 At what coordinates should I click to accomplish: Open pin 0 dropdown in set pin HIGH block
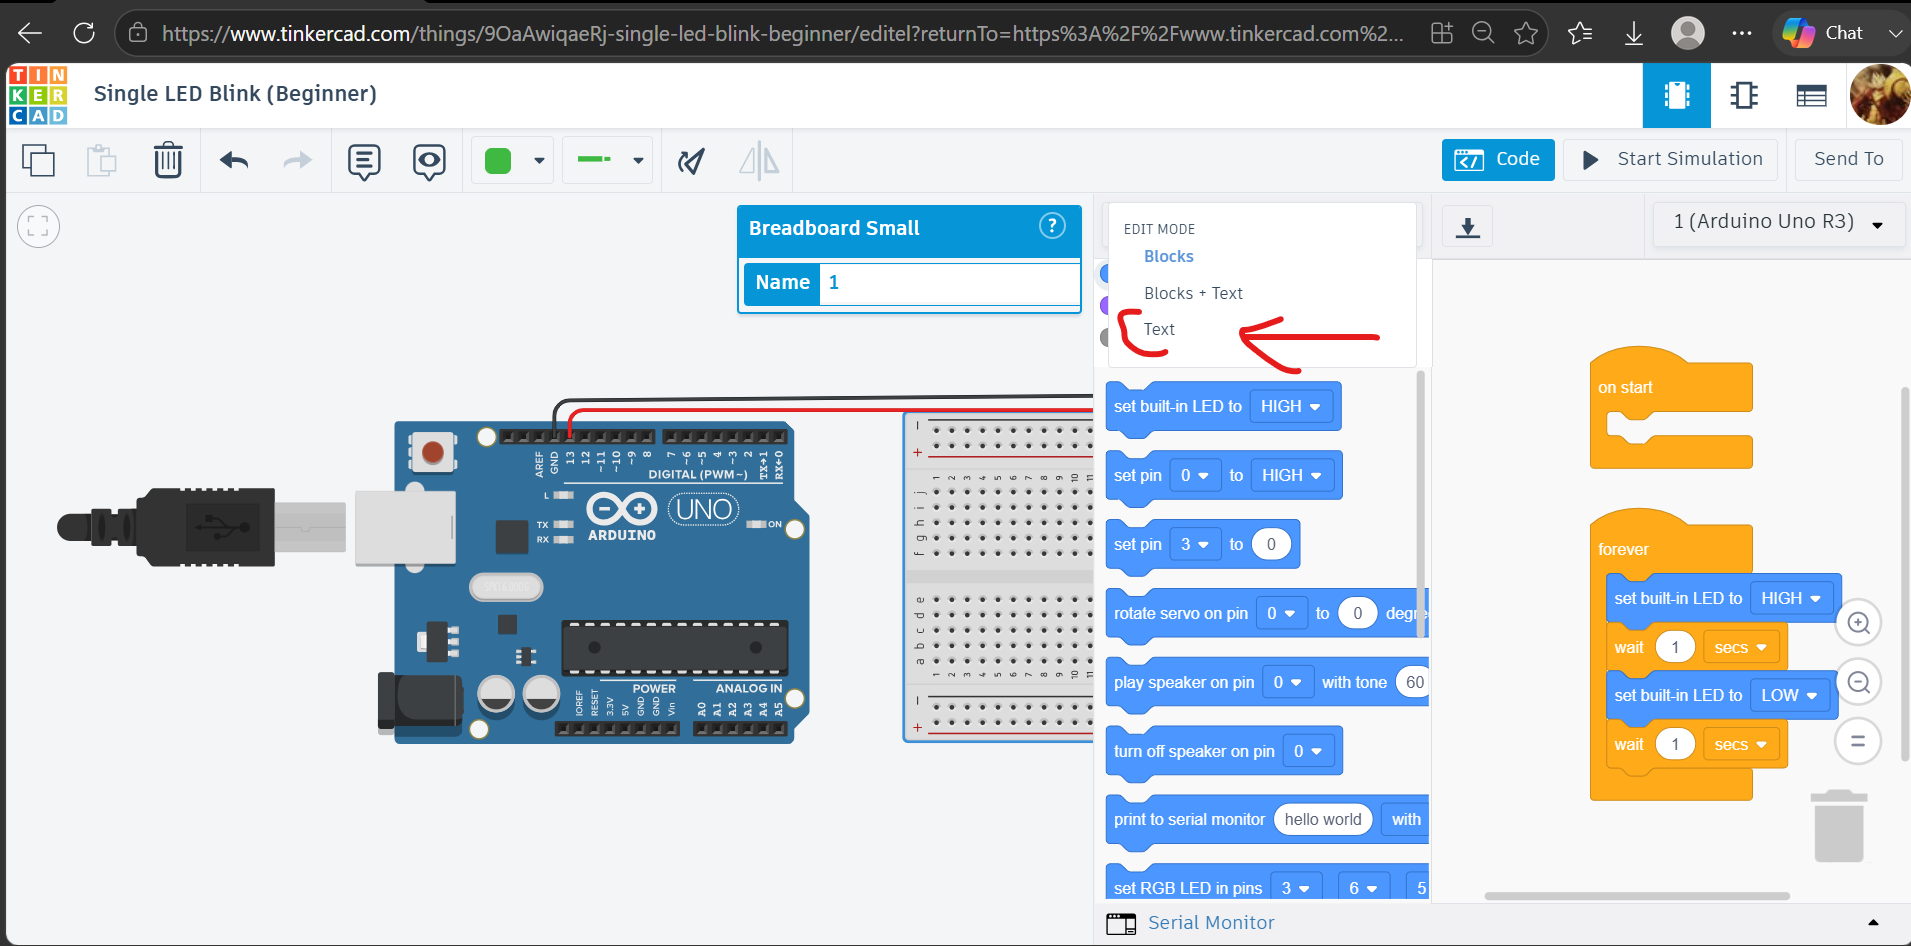click(x=1195, y=476)
